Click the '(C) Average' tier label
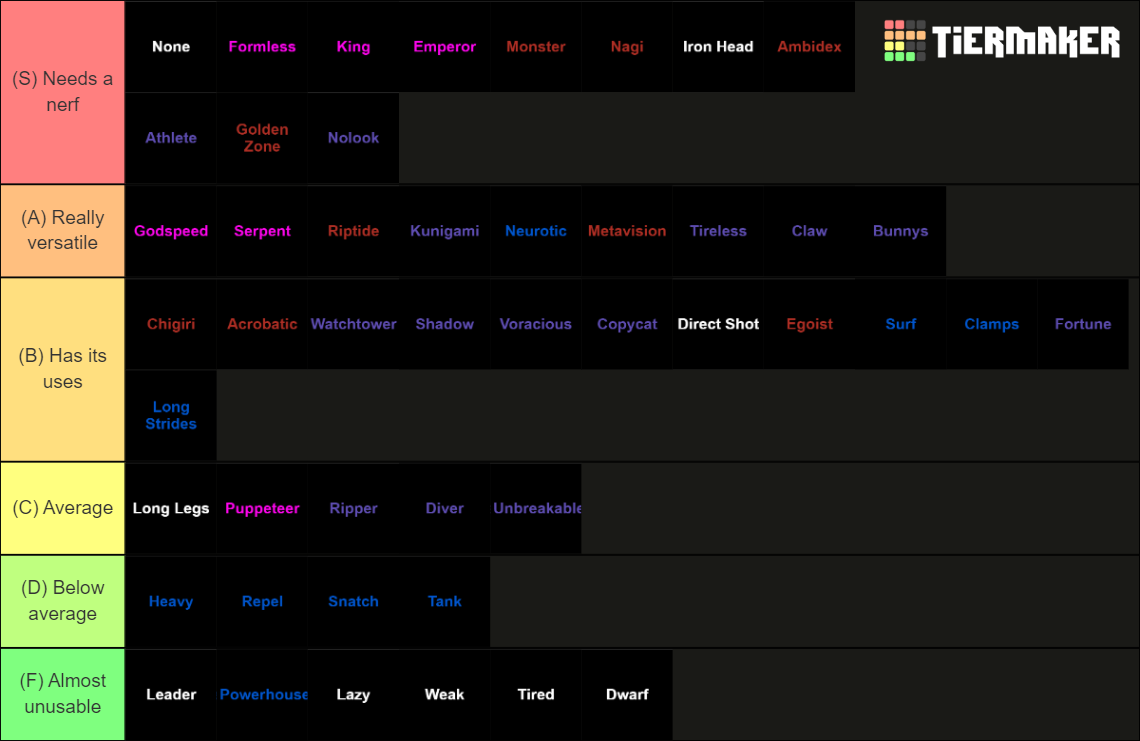Image resolution: width=1140 pixels, height=741 pixels. pos(62,508)
